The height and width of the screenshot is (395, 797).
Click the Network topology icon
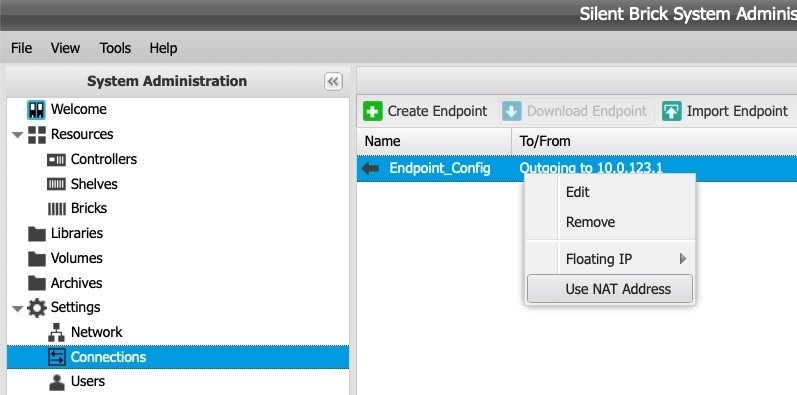(56, 332)
